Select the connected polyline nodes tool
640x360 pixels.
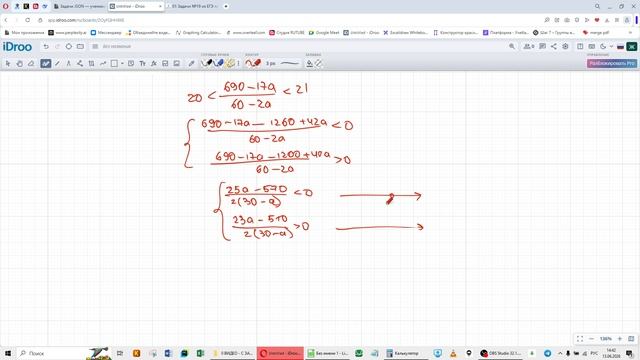tap(80, 63)
